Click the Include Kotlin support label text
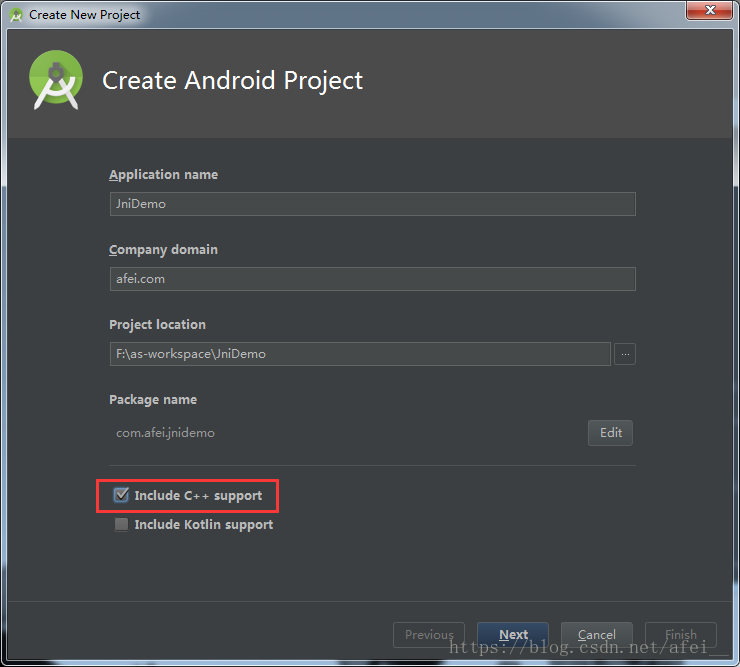Screen dimensions: 740x667 point(204,525)
